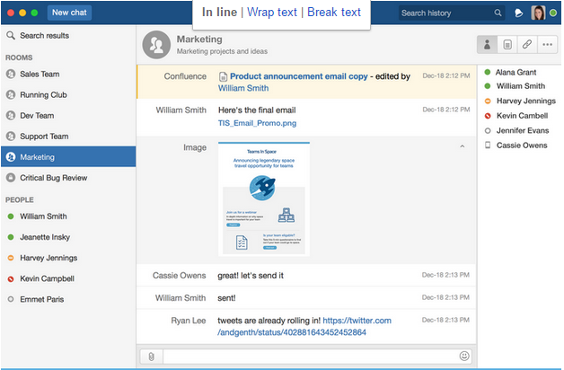Image resolution: width=564 pixels, height=370 pixels.
Task: Click the 'great! let's send it' message text
Action: click(x=250, y=275)
